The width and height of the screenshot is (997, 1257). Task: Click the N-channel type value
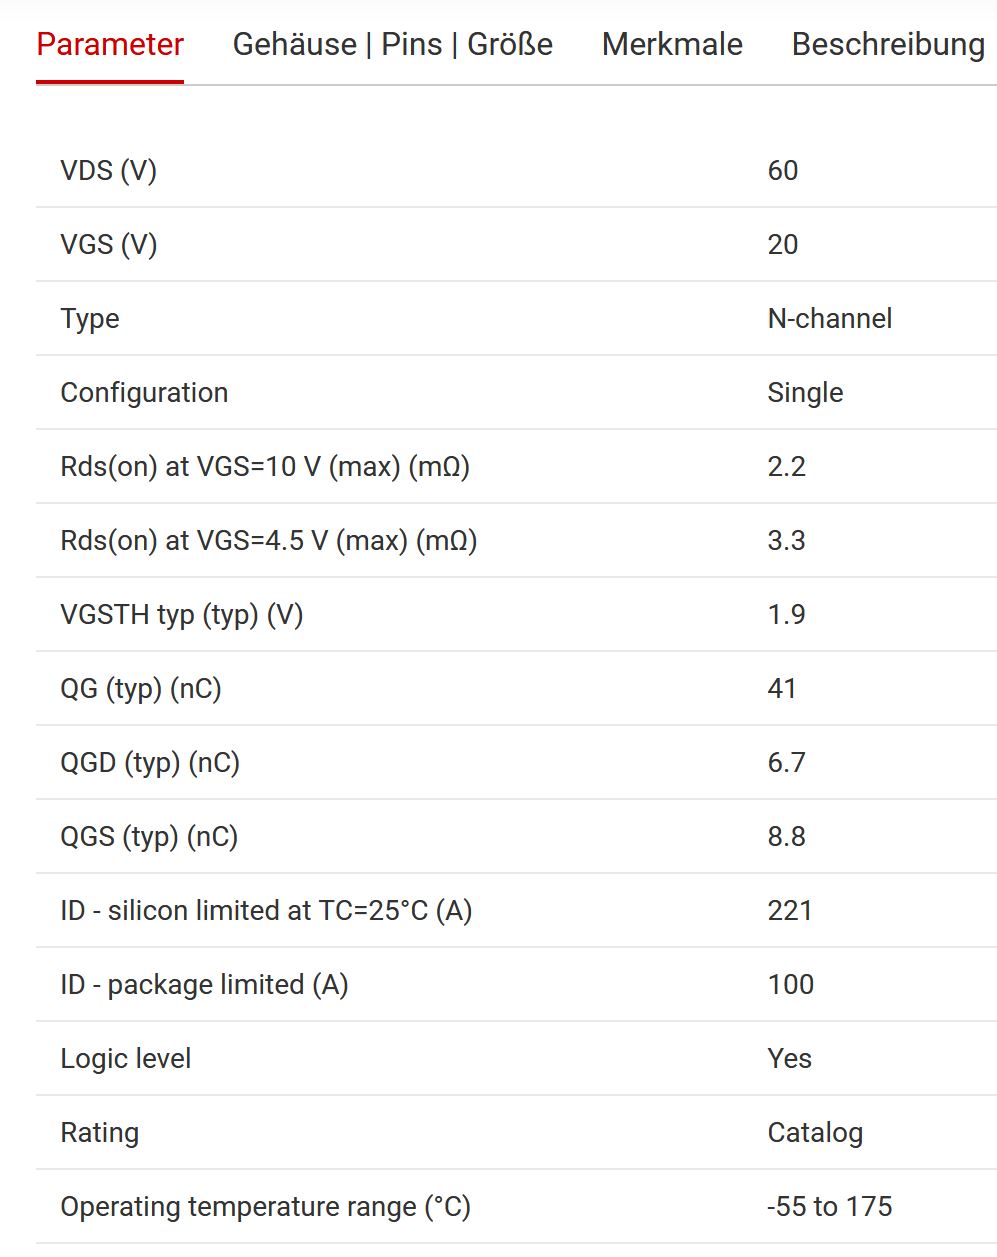pyautogui.click(x=830, y=318)
